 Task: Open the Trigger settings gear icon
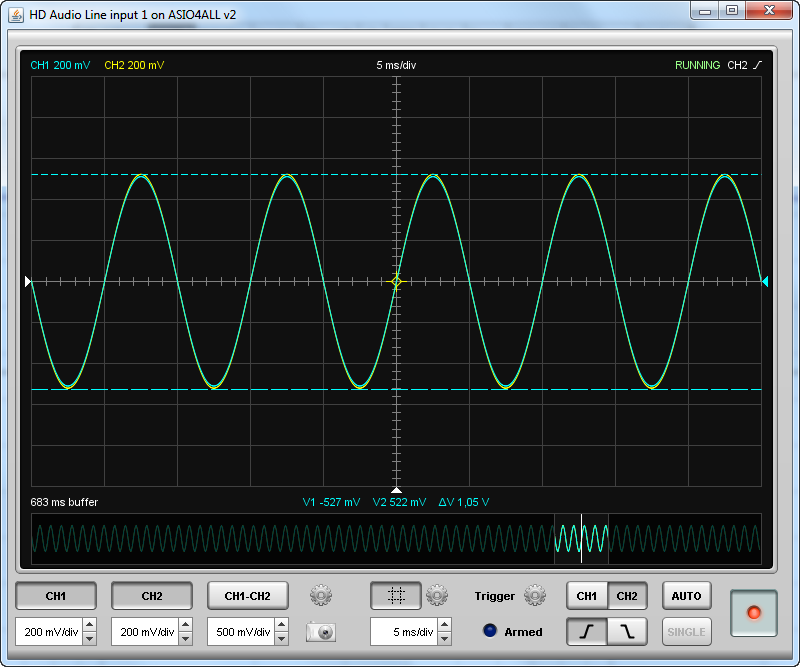click(x=535, y=595)
